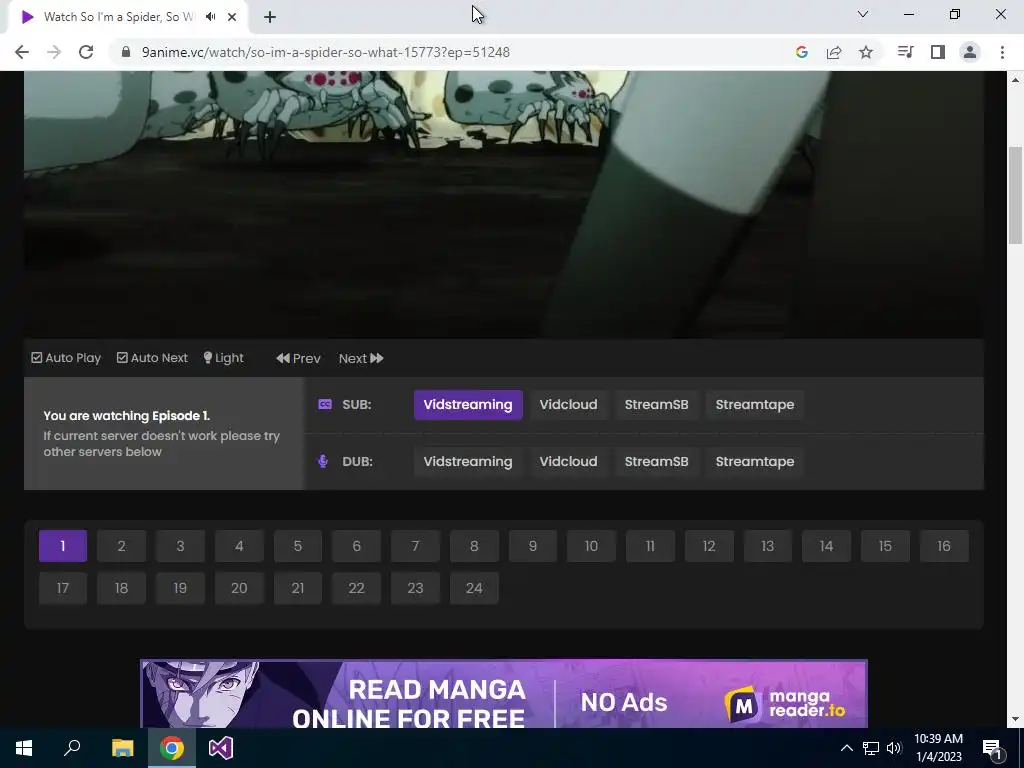This screenshot has width=1024, height=768.
Task: Click the page vertical scrollbar thumb
Action: (x=1015, y=196)
